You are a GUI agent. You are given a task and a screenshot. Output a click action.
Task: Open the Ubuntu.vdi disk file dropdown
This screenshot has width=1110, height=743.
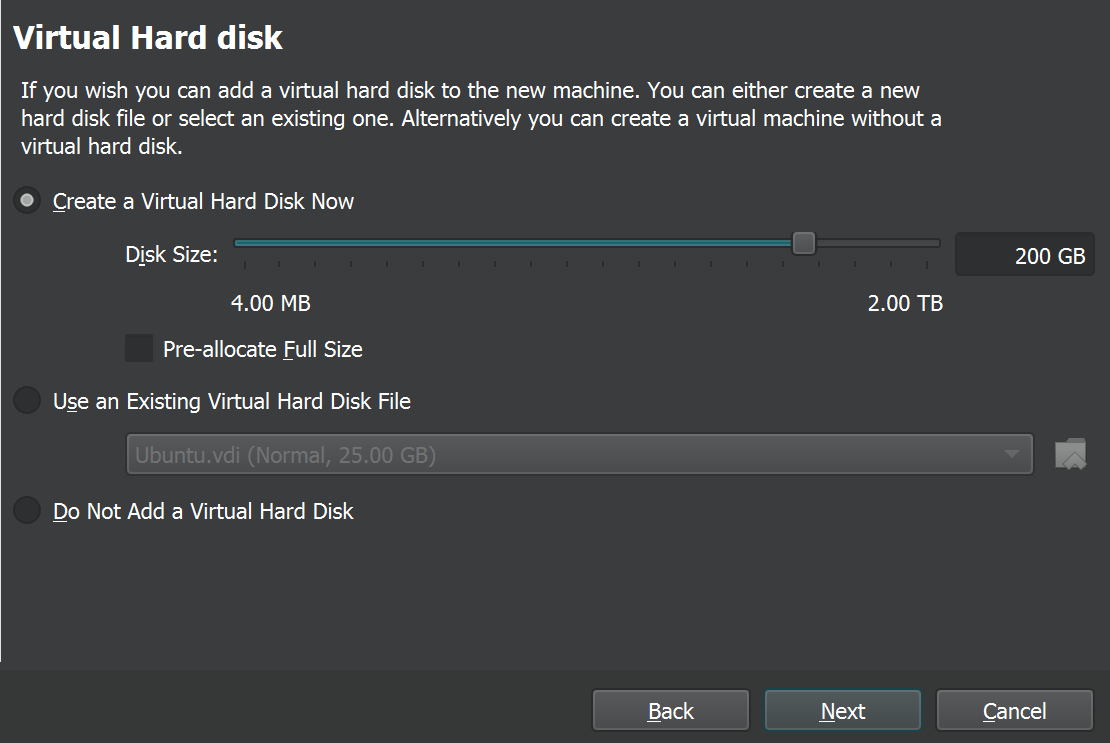tap(560, 455)
